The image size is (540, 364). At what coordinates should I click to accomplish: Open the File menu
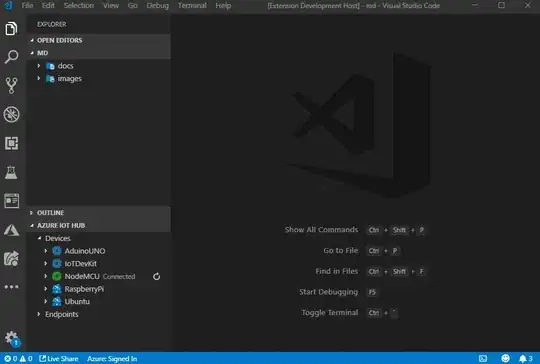[28, 6]
